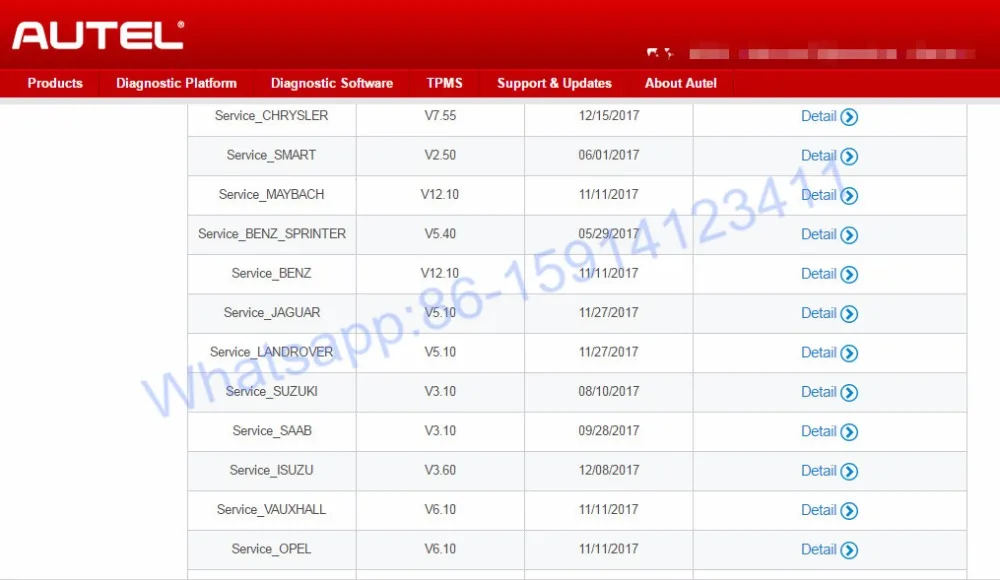Open the Detail link for Service_ISUZU
The width and height of the screenshot is (1000, 580).
pos(818,471)
